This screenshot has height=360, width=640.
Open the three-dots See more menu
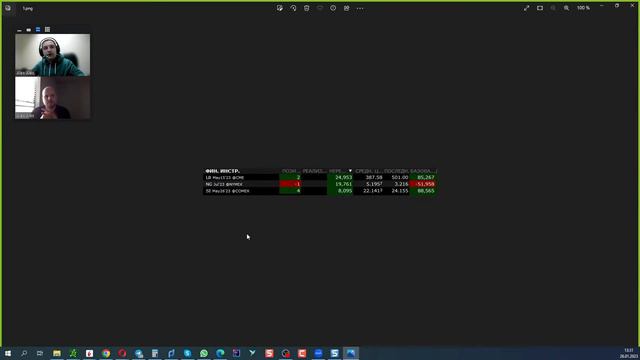pos(360,8)
